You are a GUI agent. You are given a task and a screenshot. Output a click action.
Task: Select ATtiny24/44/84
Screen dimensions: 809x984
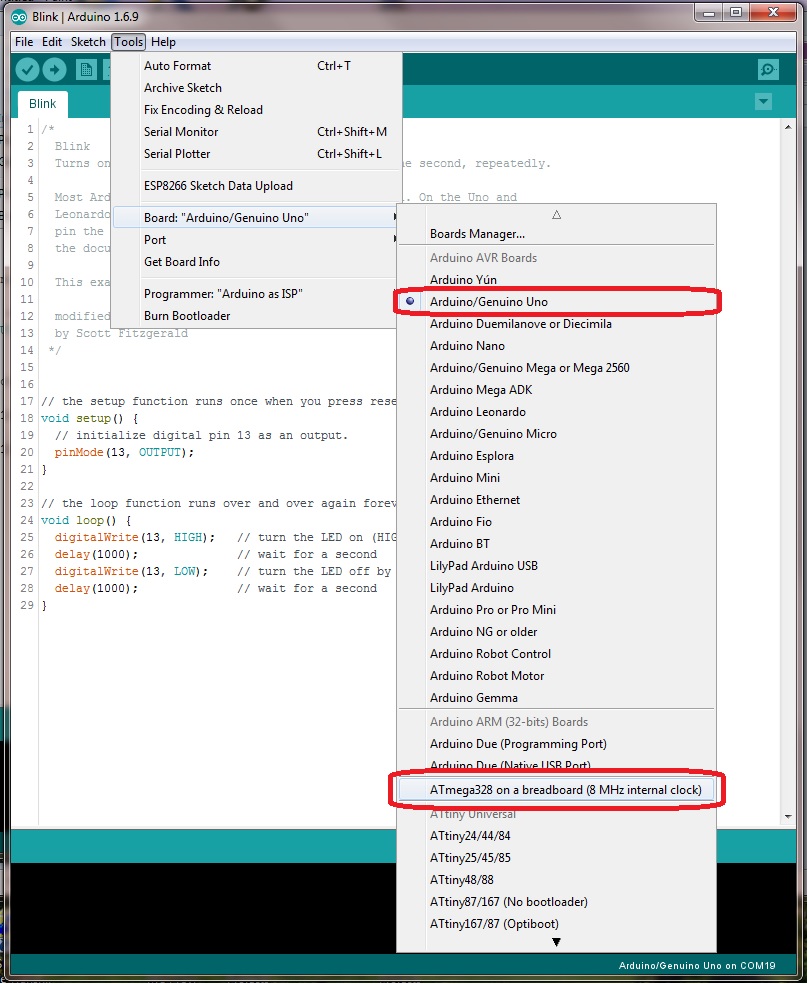pyautogui.click(x=557, y=836)
